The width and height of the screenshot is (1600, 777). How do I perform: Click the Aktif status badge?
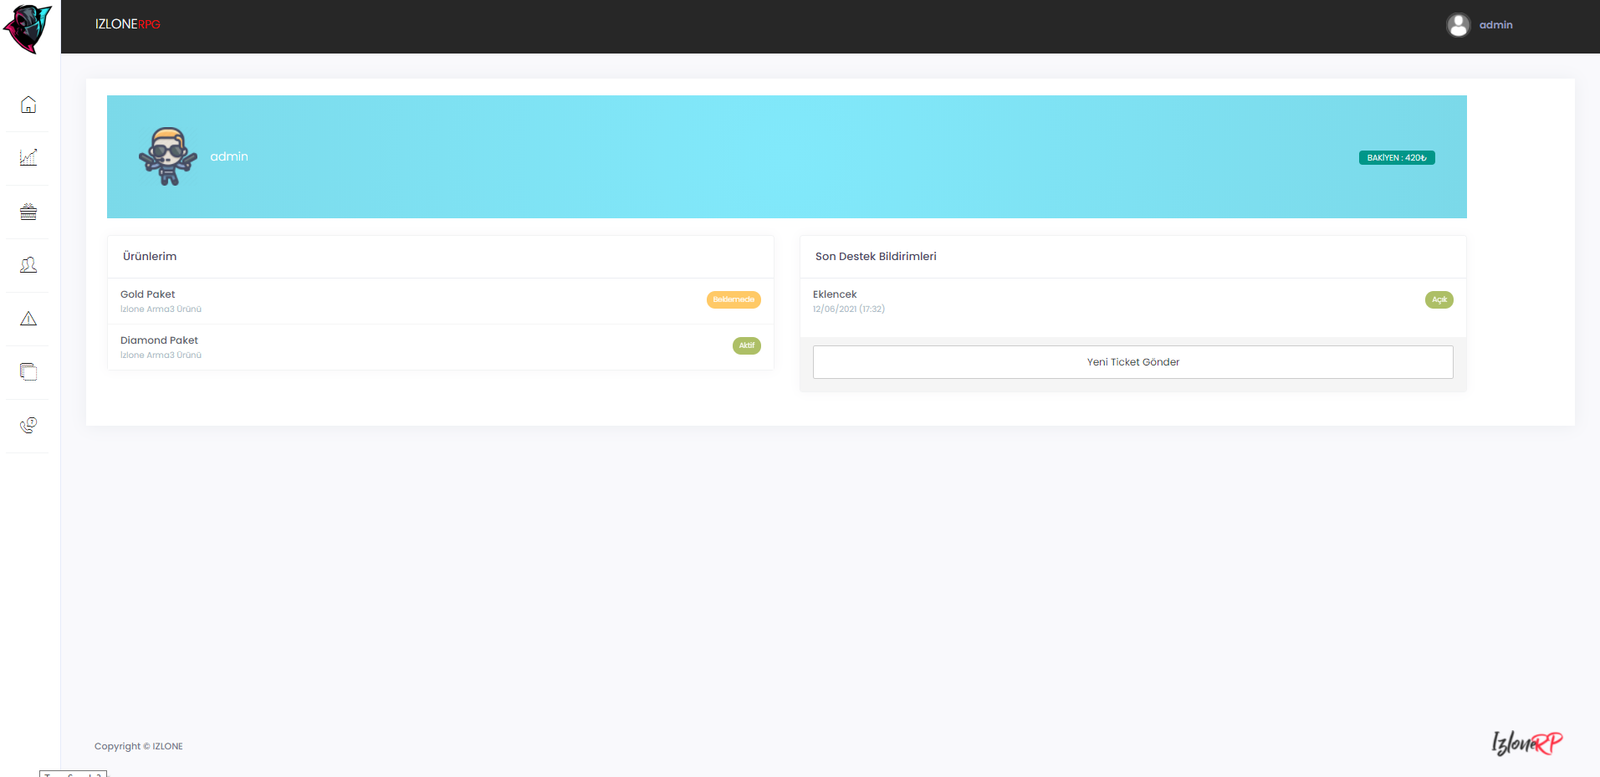[x=746, y=346]
